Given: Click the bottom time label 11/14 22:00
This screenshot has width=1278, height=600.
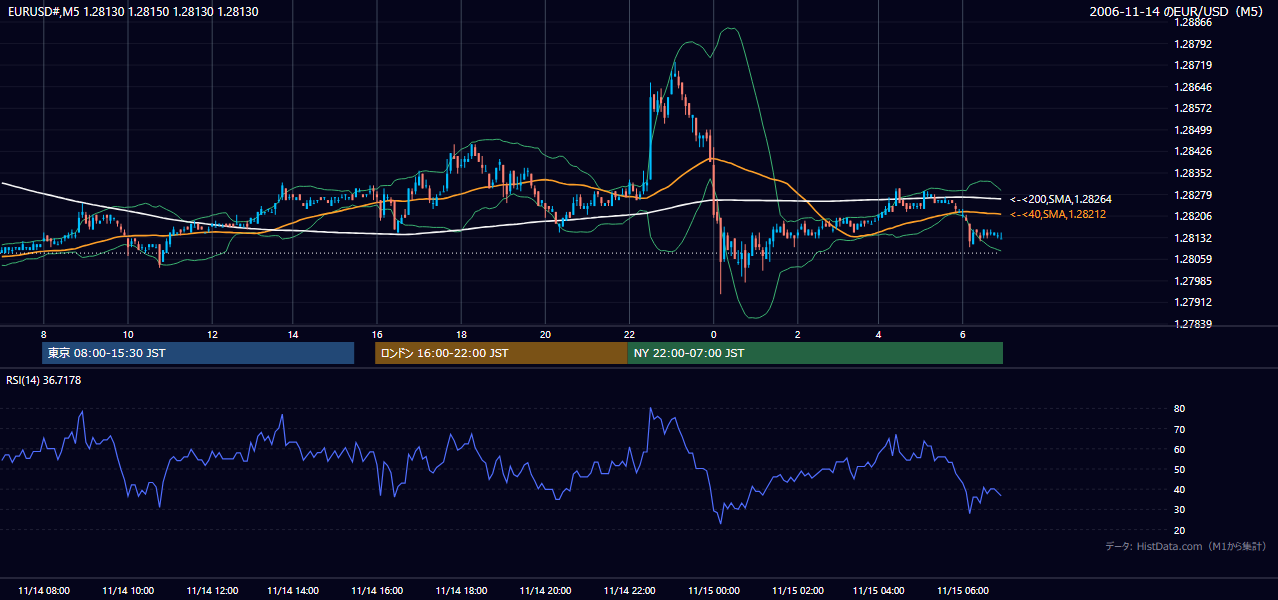Looking at the screenshot, I should pyautogui.click(x=629, y=591).
